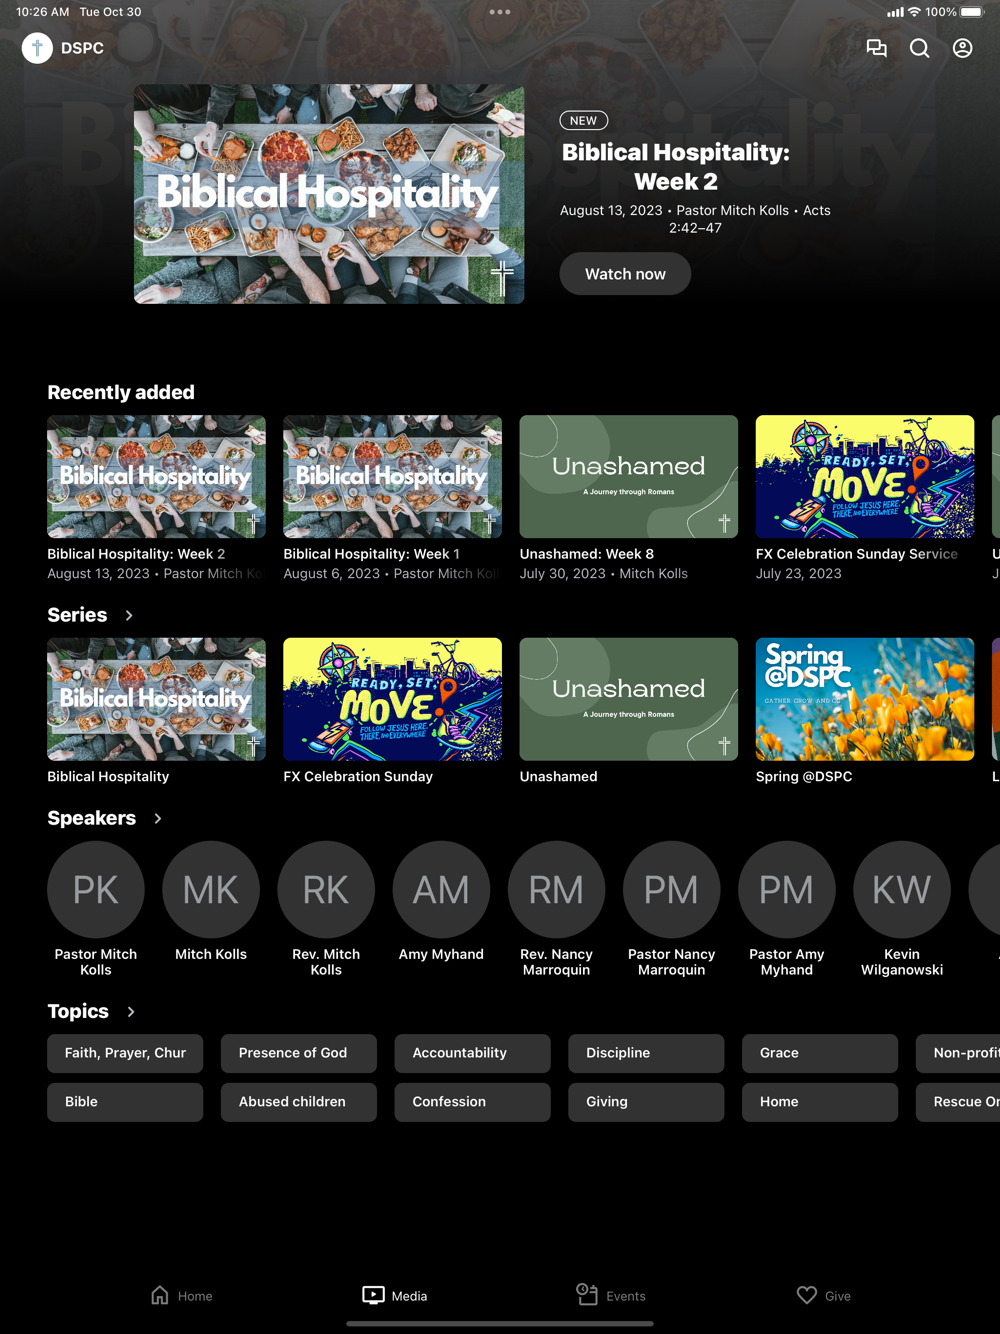Tap the three-dot multitasking indicator

(500, 12)
